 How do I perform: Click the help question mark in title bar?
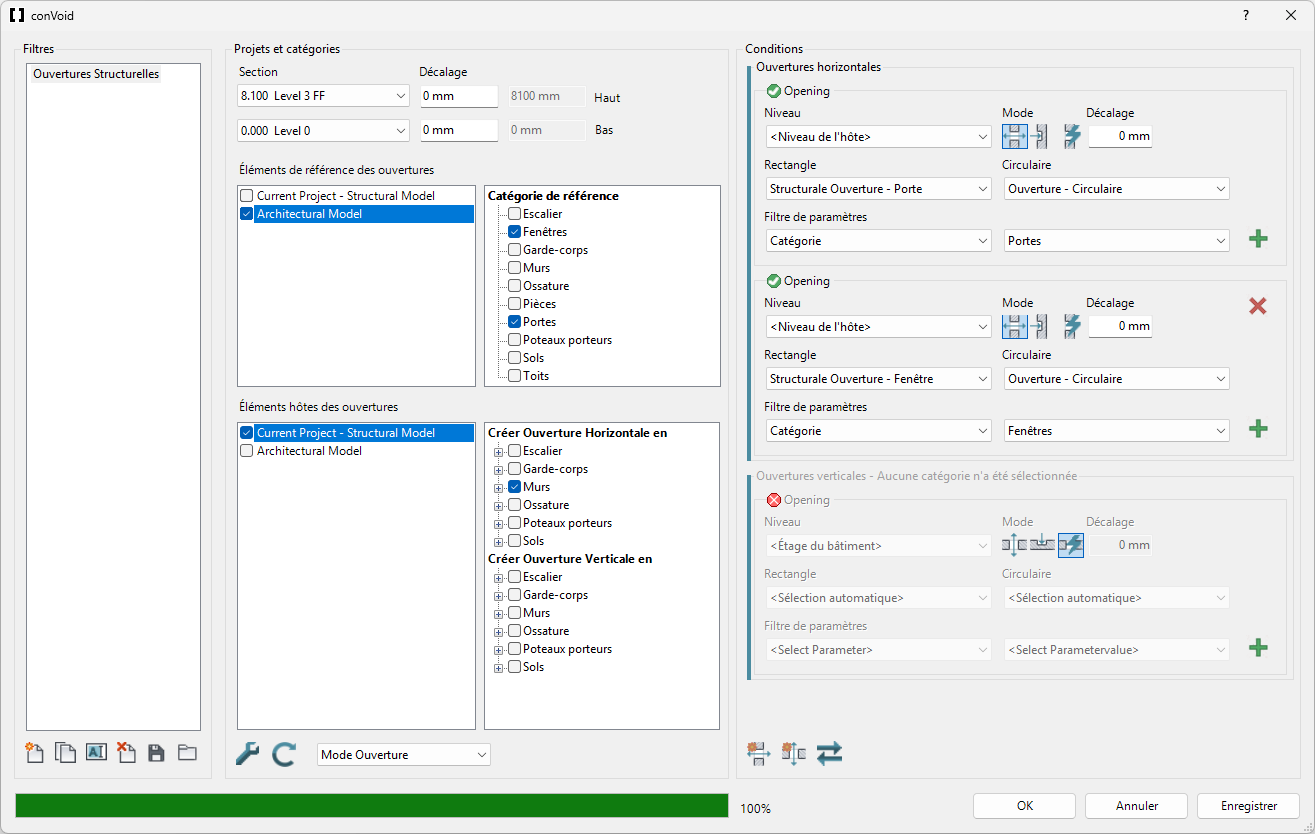pyautogui.click(x=1245, y=15)
